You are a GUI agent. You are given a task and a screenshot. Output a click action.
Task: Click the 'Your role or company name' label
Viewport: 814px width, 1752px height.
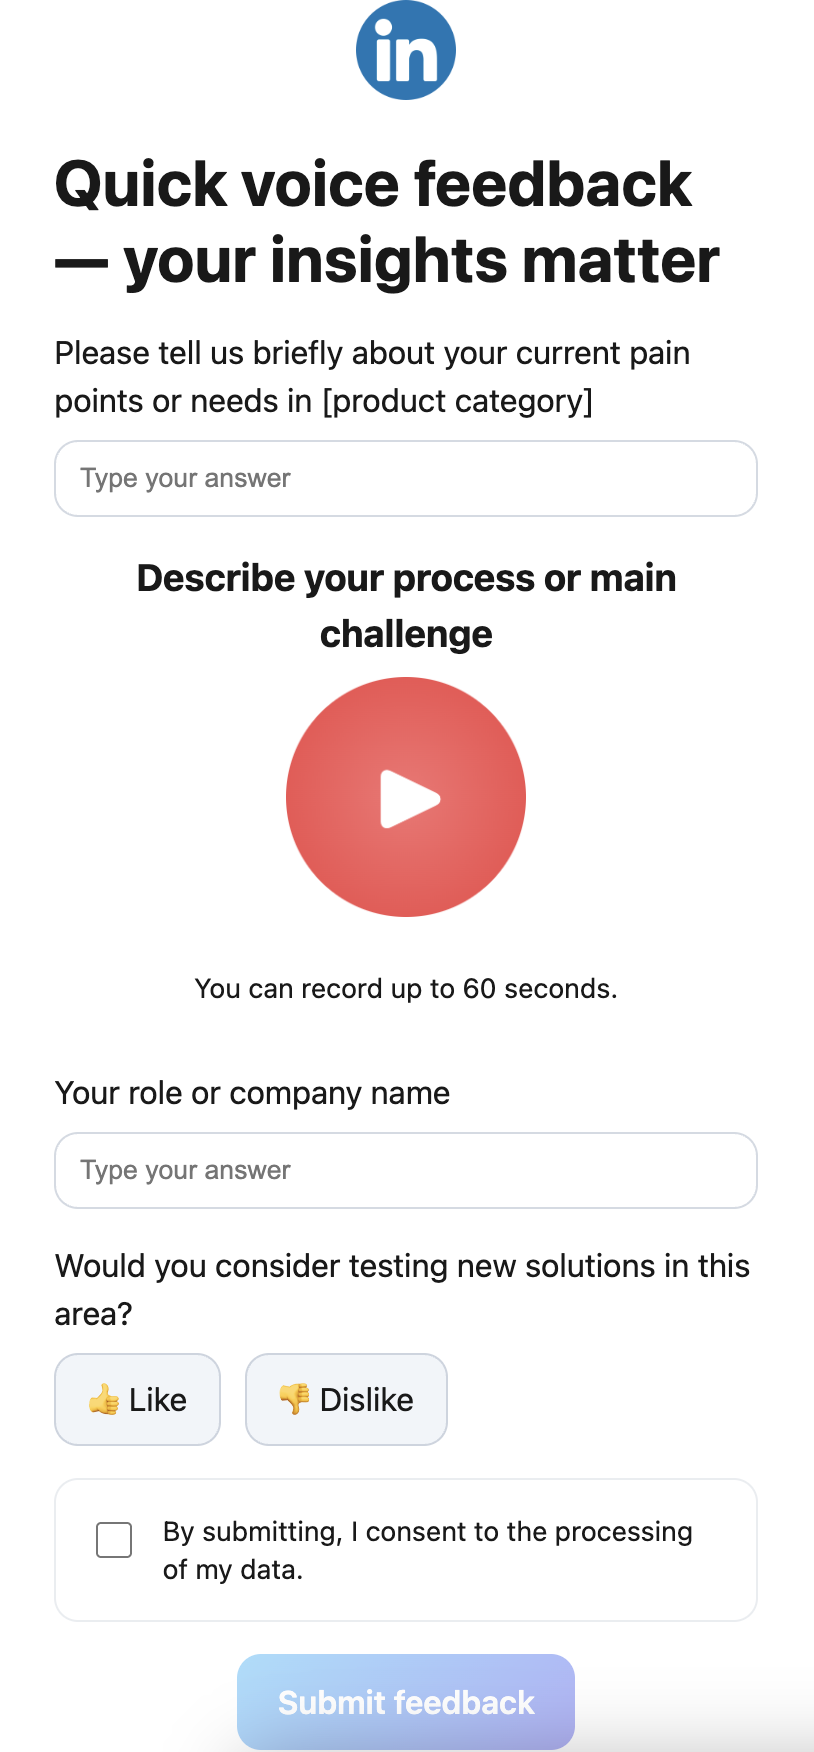tap(252, 1093)
